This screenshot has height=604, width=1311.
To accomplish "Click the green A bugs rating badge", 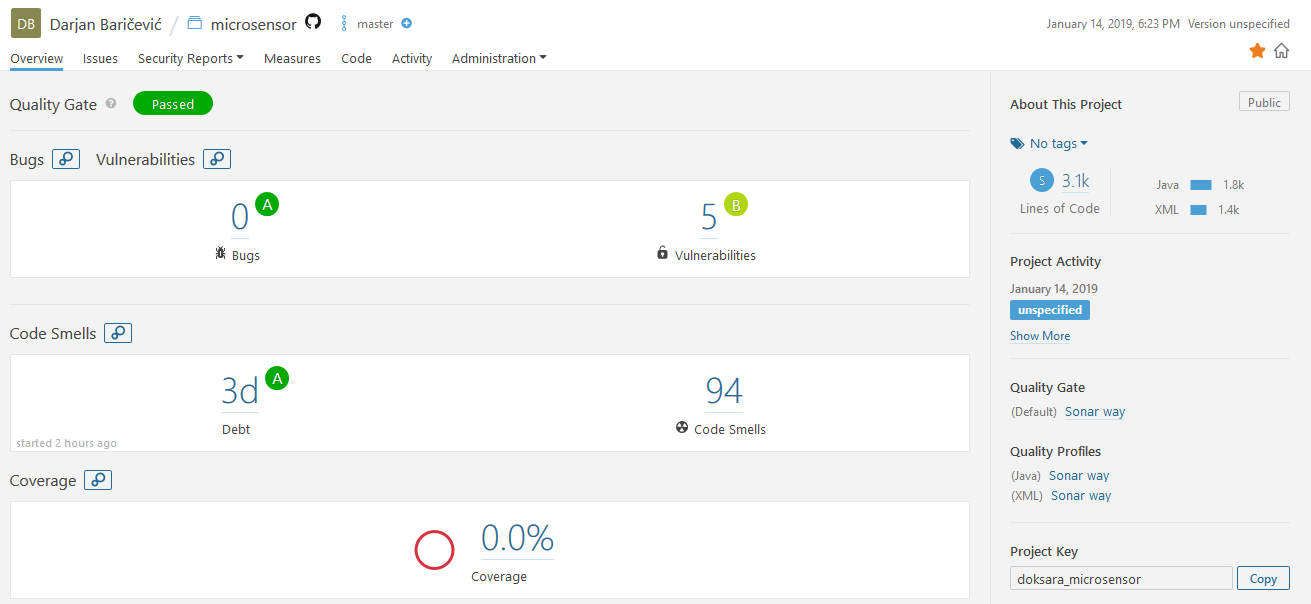I will (x=267, y=204).
